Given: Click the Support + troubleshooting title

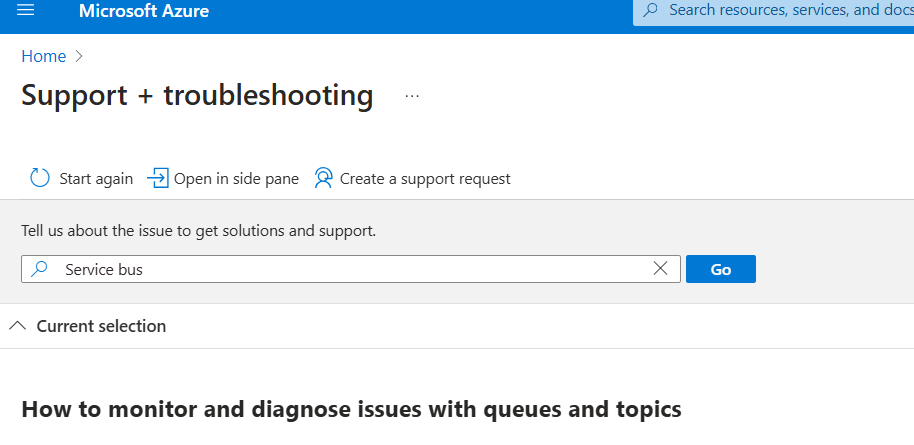Looking at the screenshot, I should tap(197, 96).
